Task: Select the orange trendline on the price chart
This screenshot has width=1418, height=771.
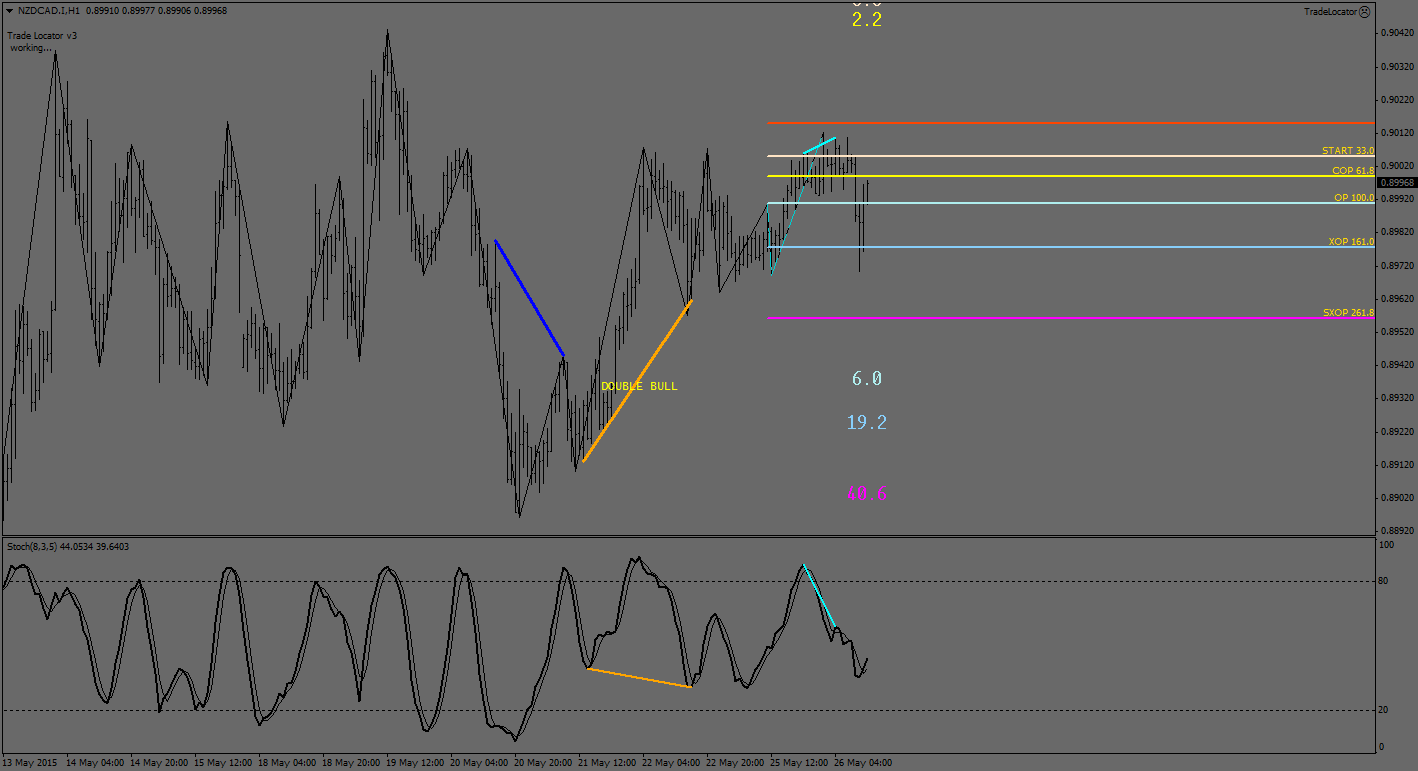Action: pos(636,381)
